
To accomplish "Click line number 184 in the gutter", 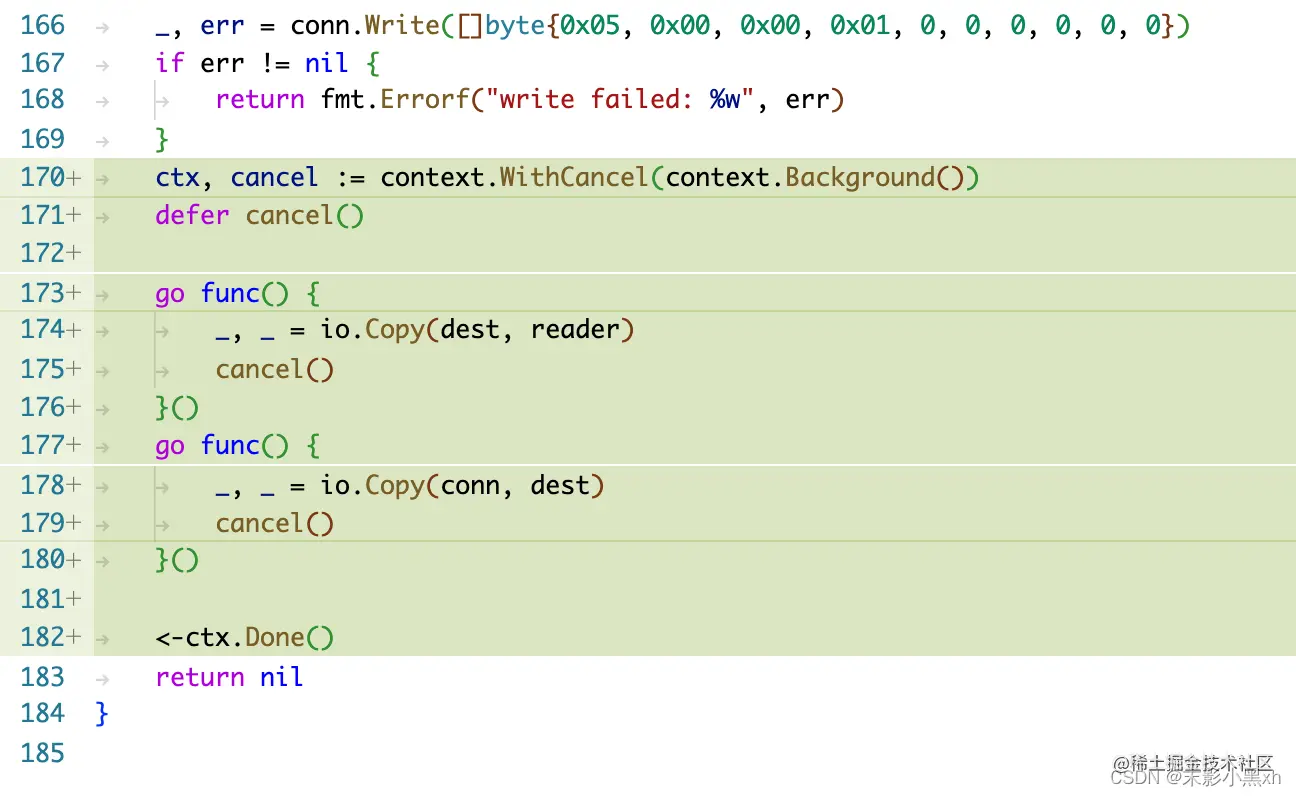I will (42, 713).
